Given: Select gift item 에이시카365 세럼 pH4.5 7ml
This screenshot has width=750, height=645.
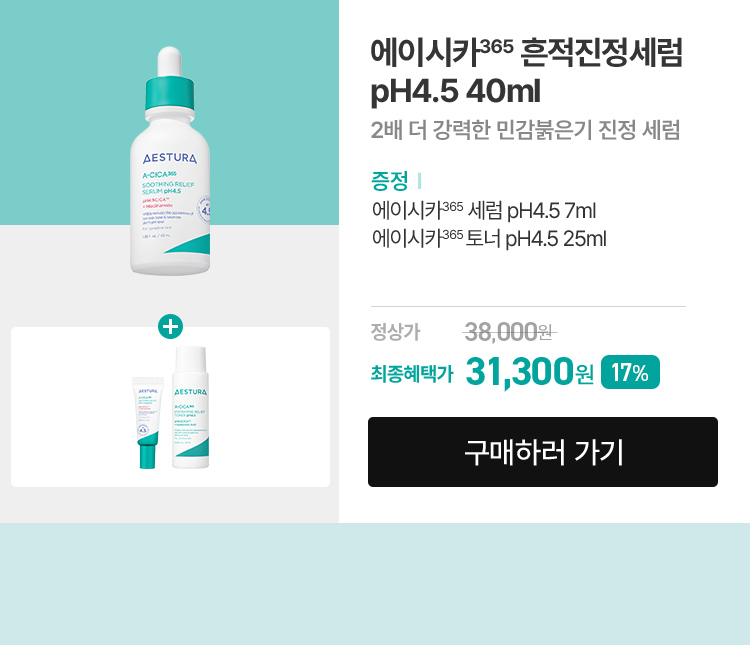Looking at the screenshot, I should point(484,211).
